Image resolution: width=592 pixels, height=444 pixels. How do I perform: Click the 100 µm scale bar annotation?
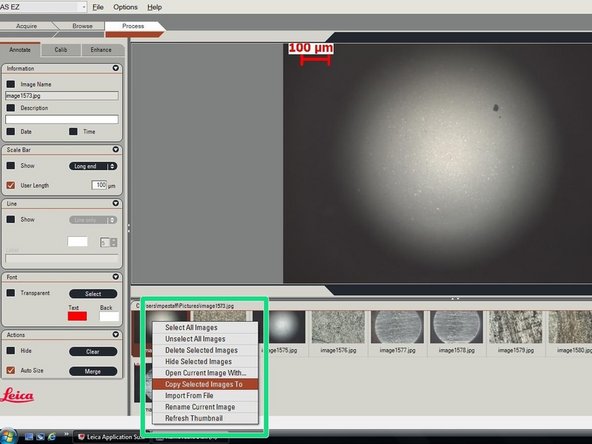pos(311,54)
